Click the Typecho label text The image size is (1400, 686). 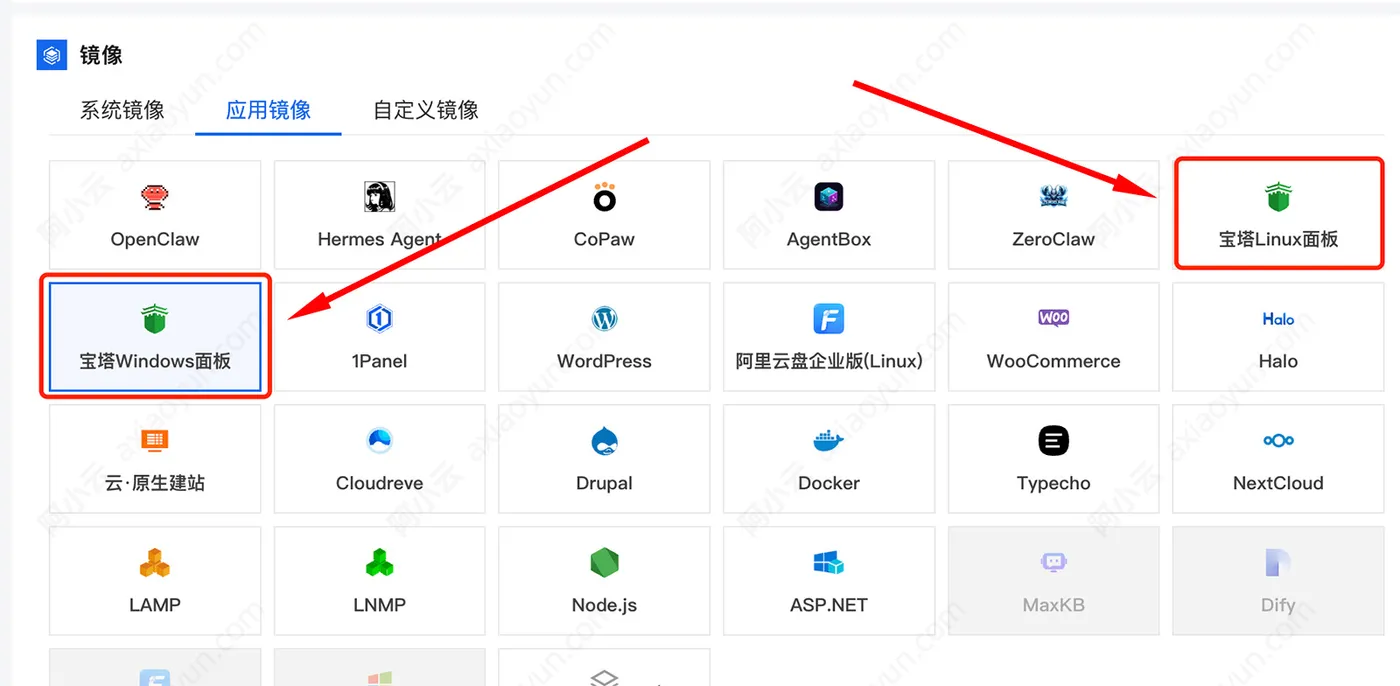1053,483
